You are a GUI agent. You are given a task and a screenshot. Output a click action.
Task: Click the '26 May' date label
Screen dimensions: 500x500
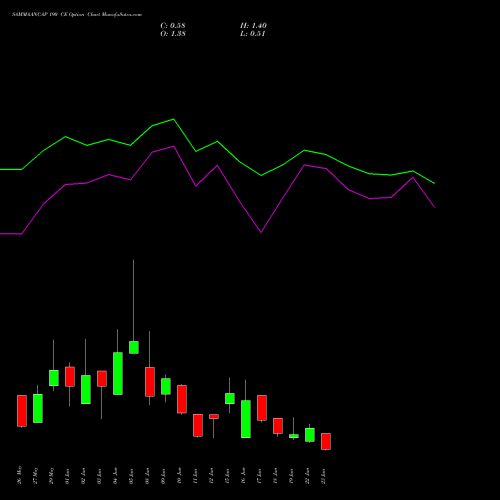tap(19, 475)
